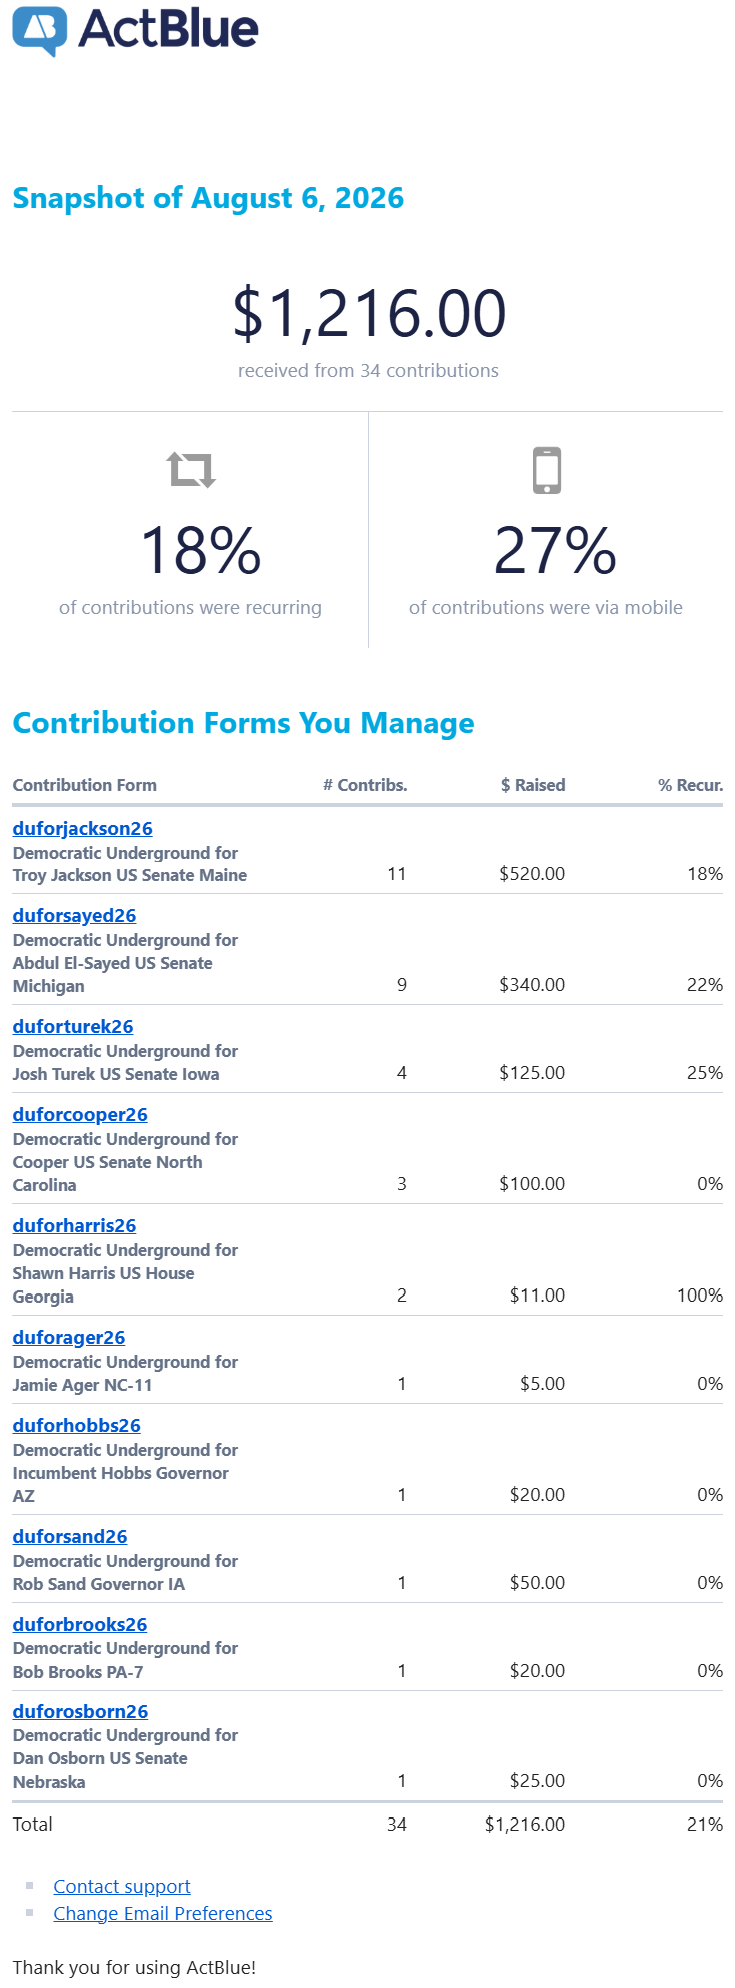Screen dimensions: 735x1988
Task: Open the duforsayed26 contribution form link
Action: coord(74,915)
